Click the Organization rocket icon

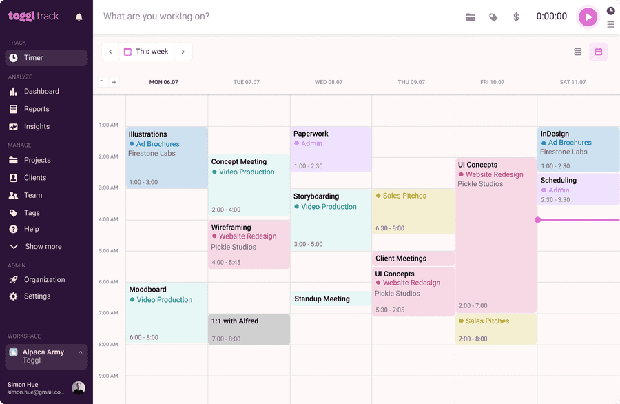pyautogui.click(x=13, y=279)
